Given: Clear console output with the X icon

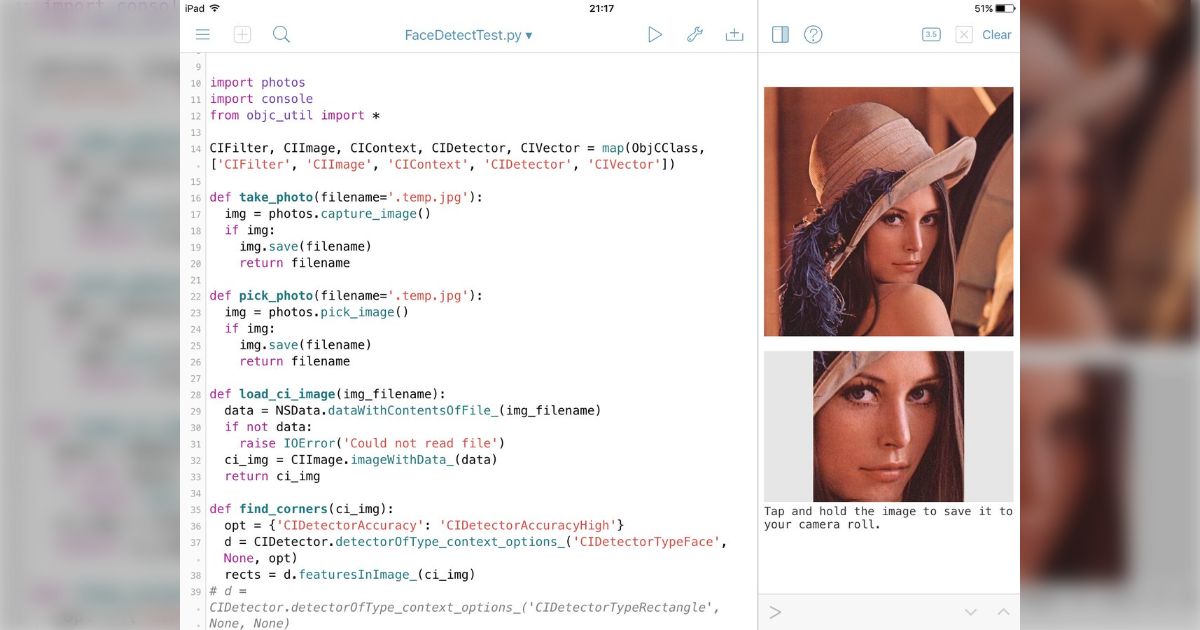Looking at the screenshot, I should (x=963, y=34).
